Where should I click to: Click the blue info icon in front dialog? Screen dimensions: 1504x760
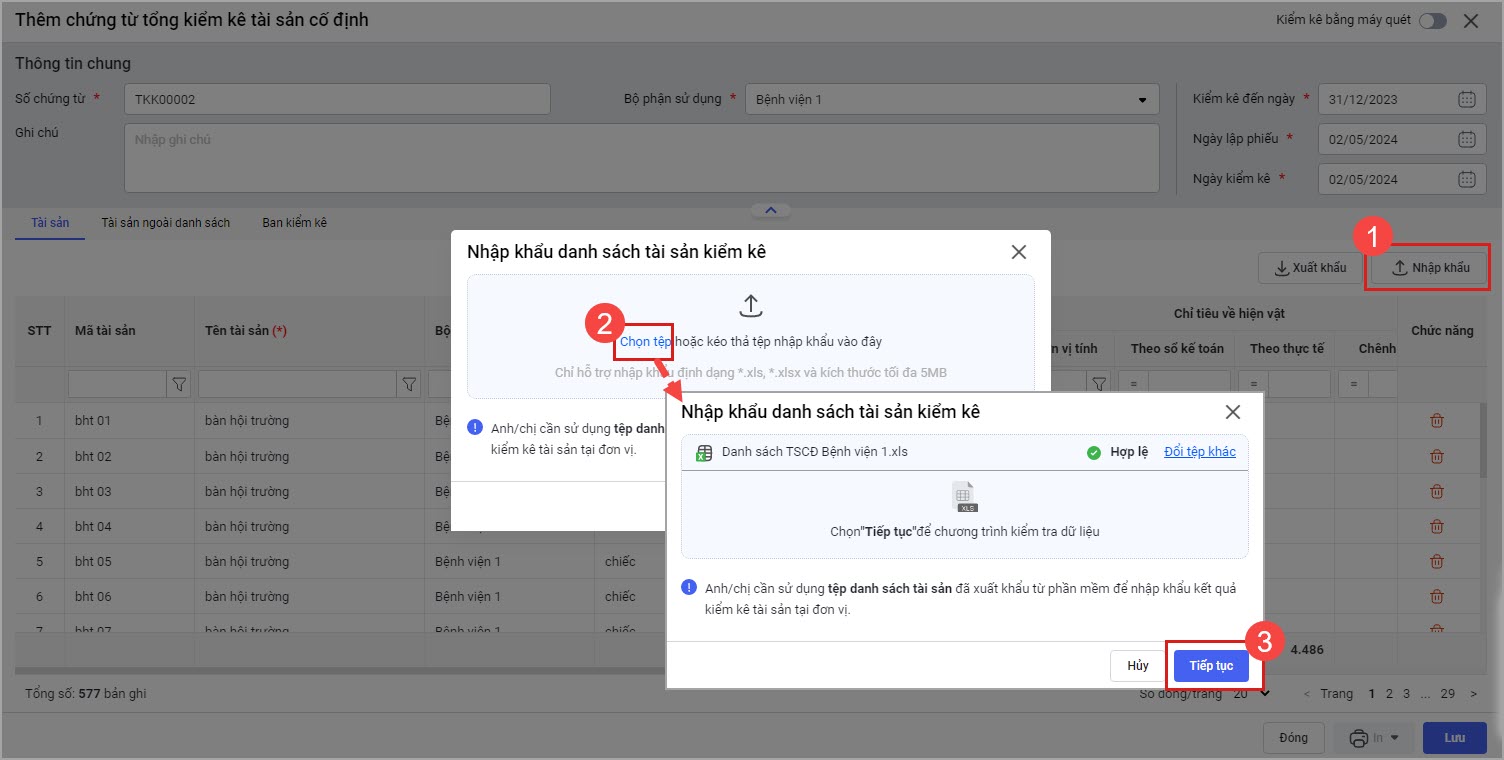(x=688, y=587)
